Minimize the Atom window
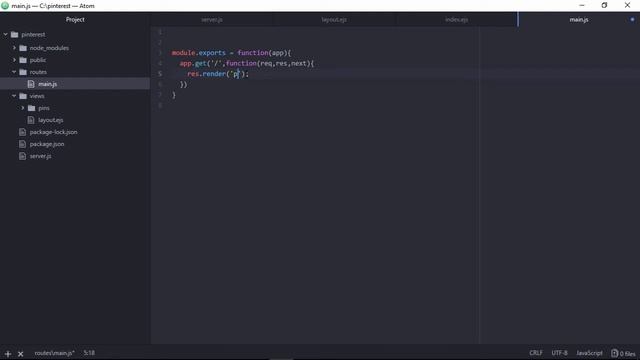640x360 pixels. click(582, 5)
